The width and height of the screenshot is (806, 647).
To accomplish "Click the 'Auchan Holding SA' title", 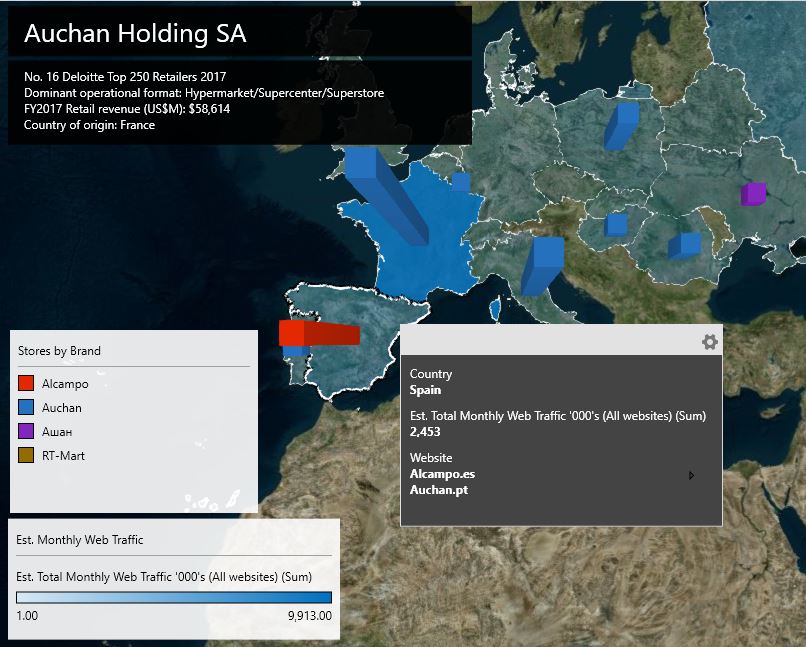I will click(x=135, y=33).
